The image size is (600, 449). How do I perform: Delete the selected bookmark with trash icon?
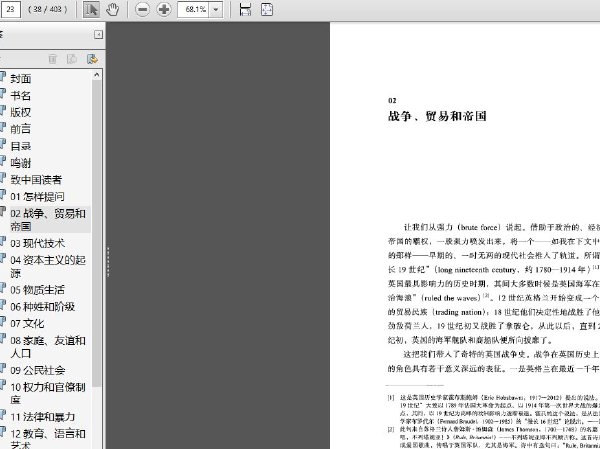coord(53,59)
